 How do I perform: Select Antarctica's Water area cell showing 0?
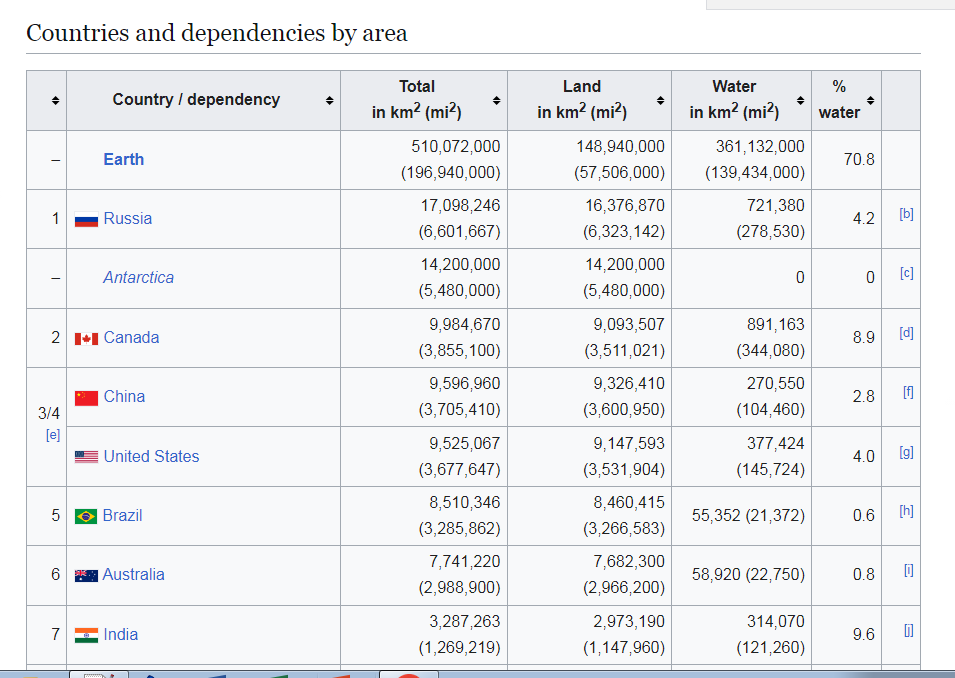click(x=742, y=278)
